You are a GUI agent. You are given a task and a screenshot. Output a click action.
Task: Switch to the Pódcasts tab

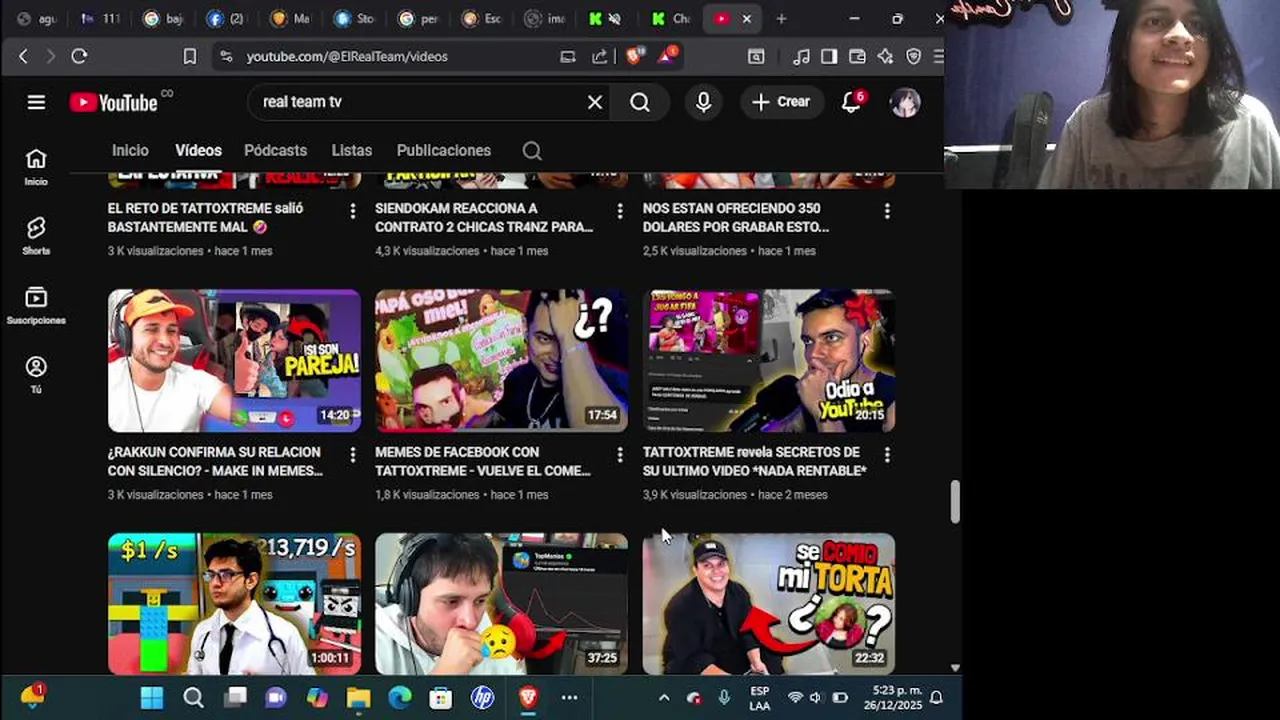tap(275, 150)
